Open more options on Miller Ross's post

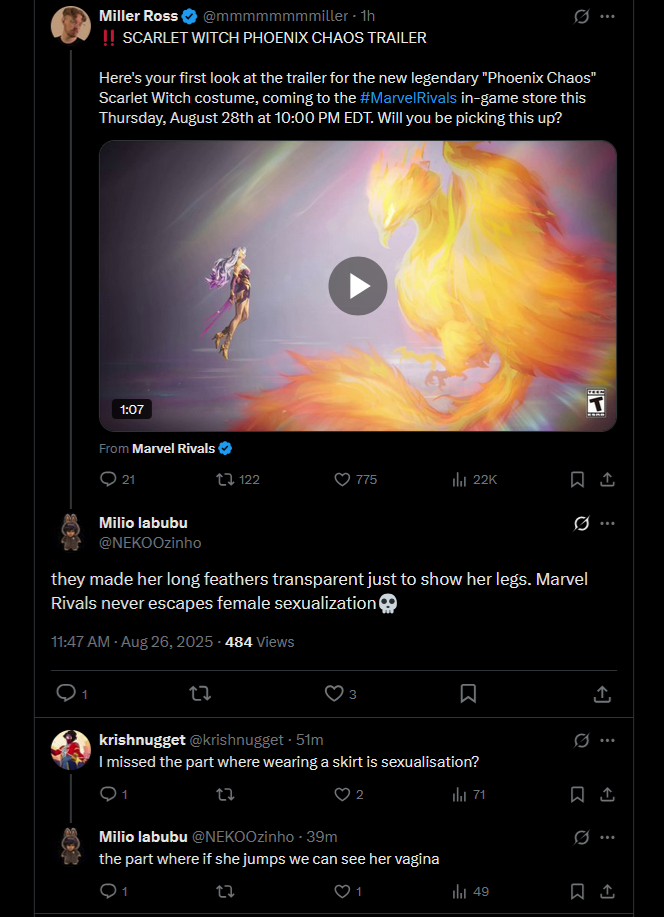tap(607, 16)
